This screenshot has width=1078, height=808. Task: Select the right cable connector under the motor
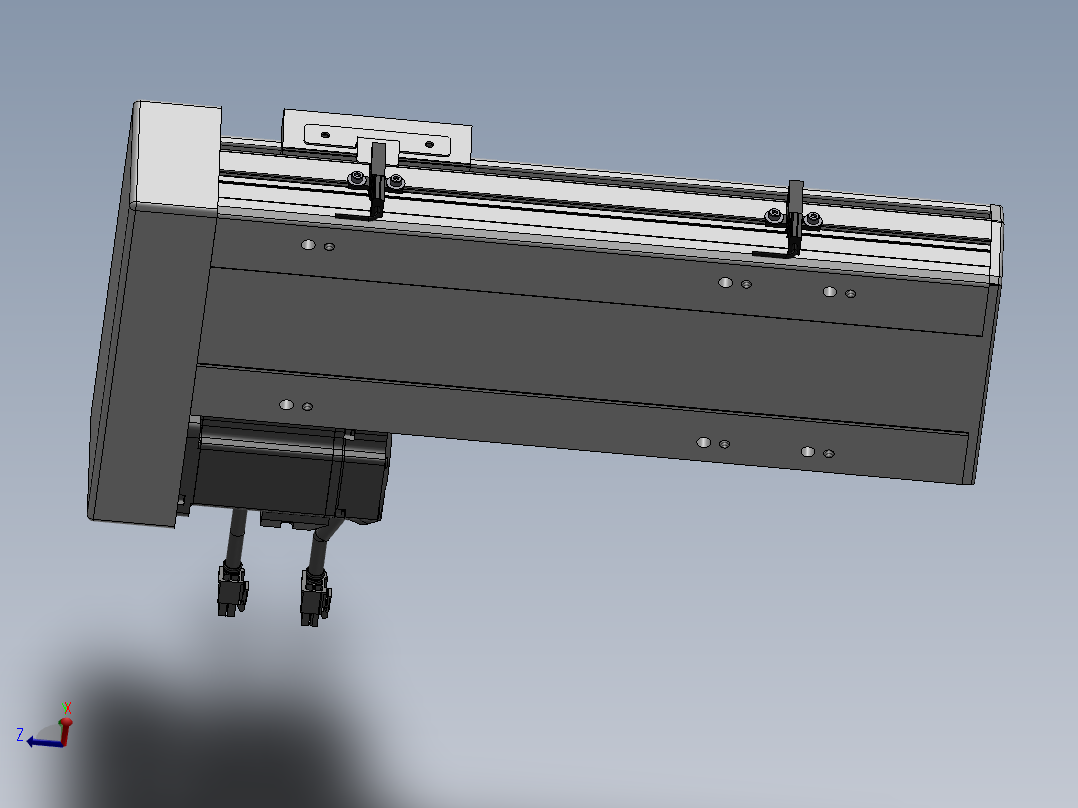pyautogui.click(x=315, y=598)
